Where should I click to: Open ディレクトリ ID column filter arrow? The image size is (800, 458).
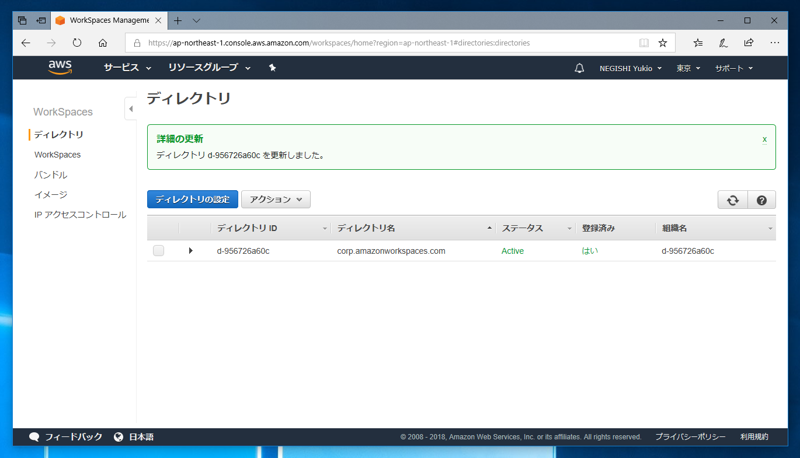324,228
